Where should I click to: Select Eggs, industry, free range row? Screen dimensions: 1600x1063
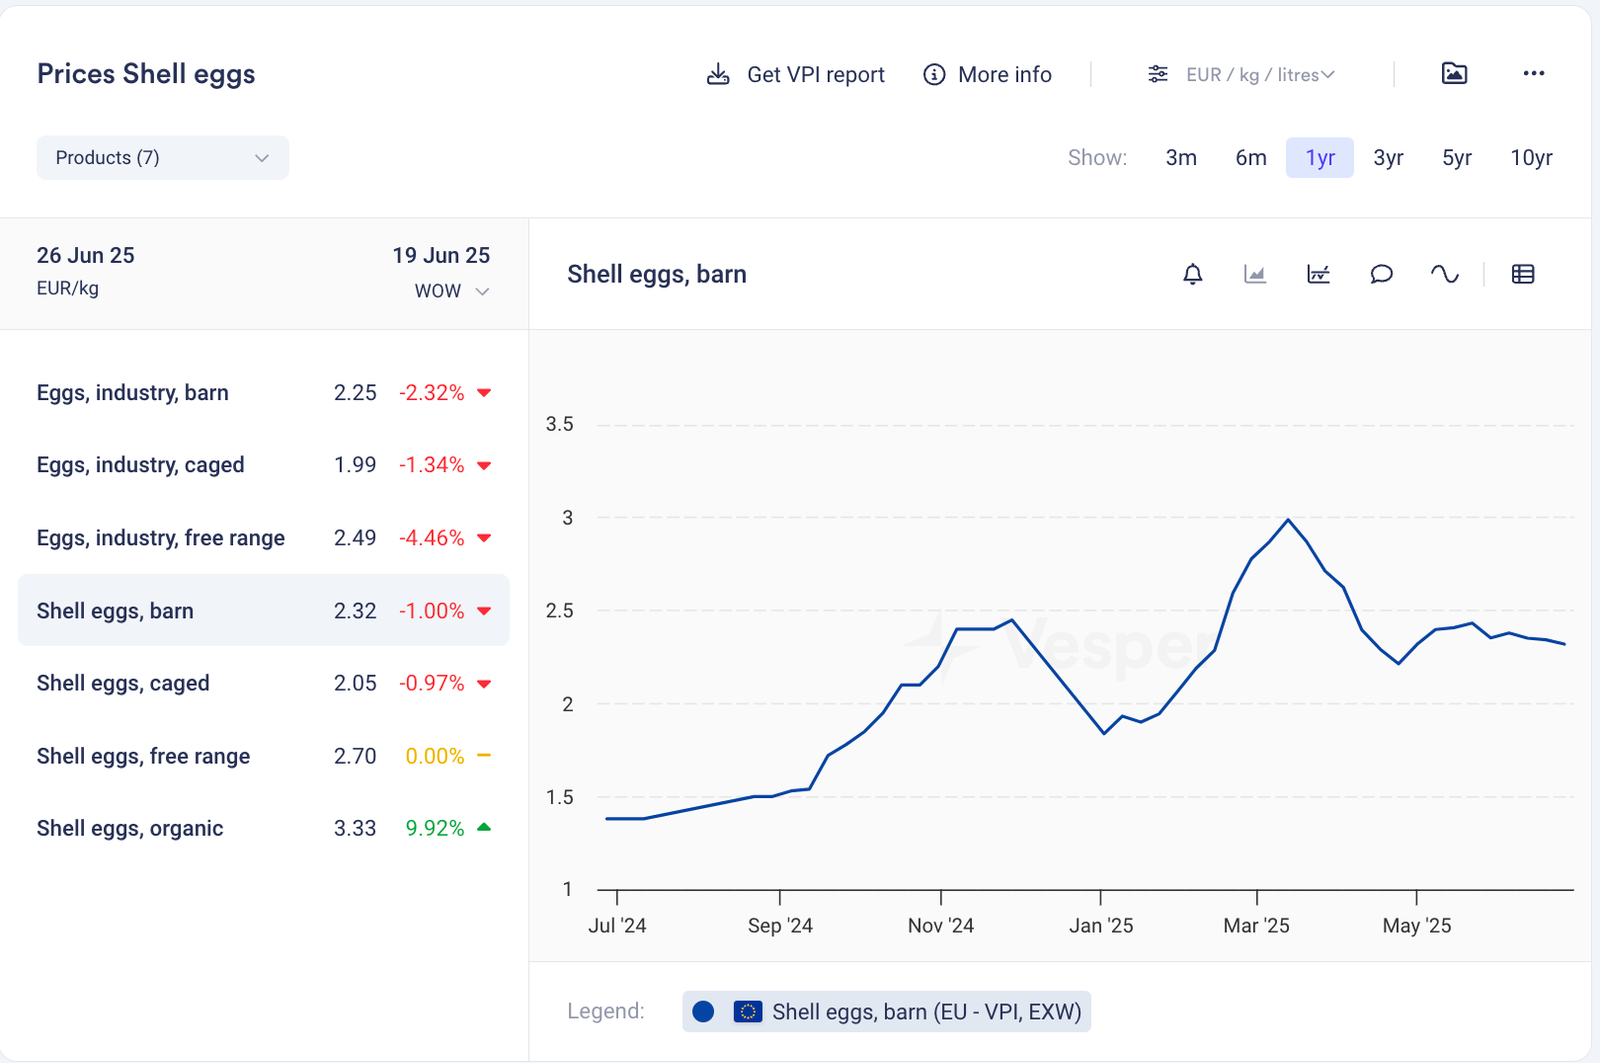coord(161,538)
